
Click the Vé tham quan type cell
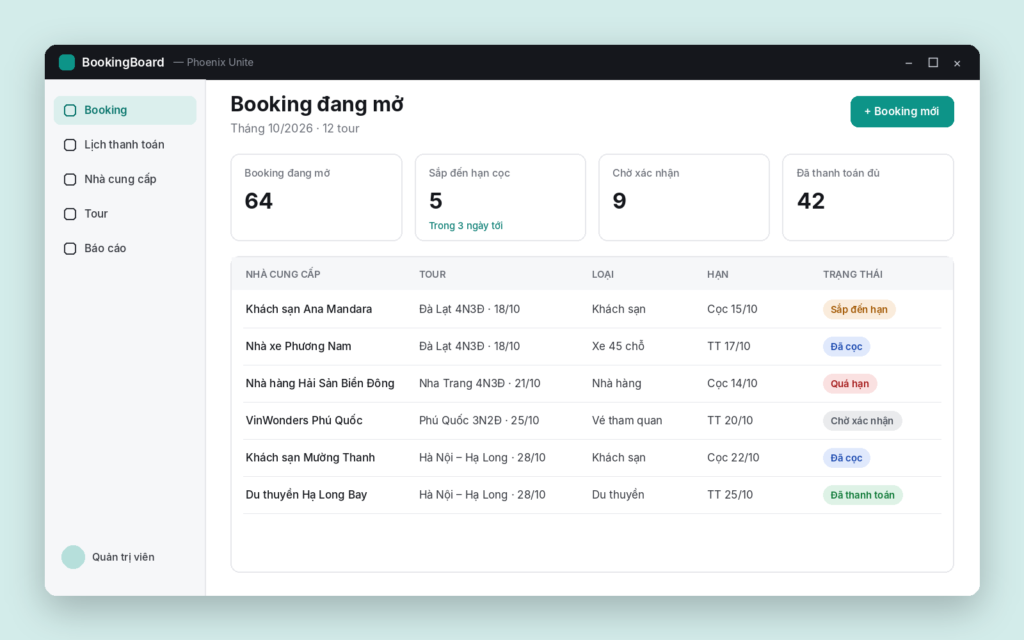(627, 421)
